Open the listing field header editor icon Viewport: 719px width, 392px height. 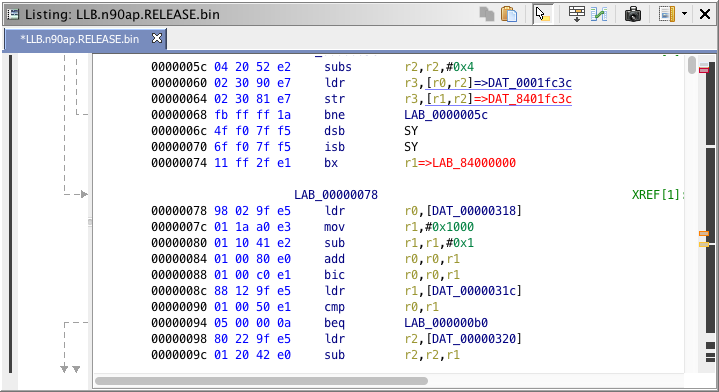(576, 14)
